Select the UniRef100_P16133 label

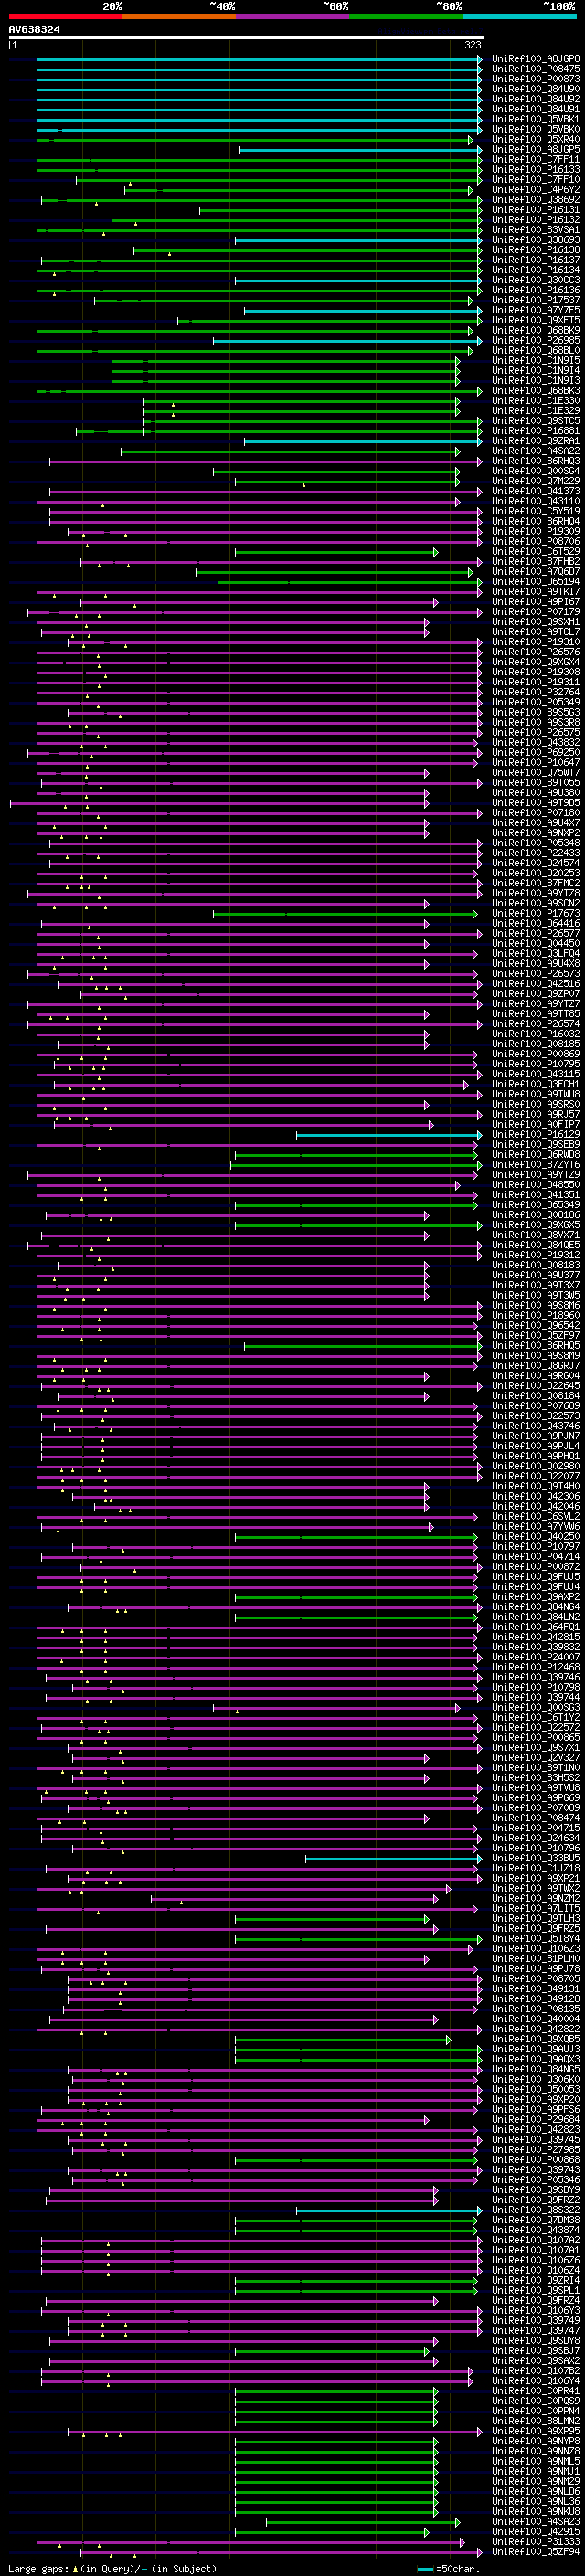[536, 170]
